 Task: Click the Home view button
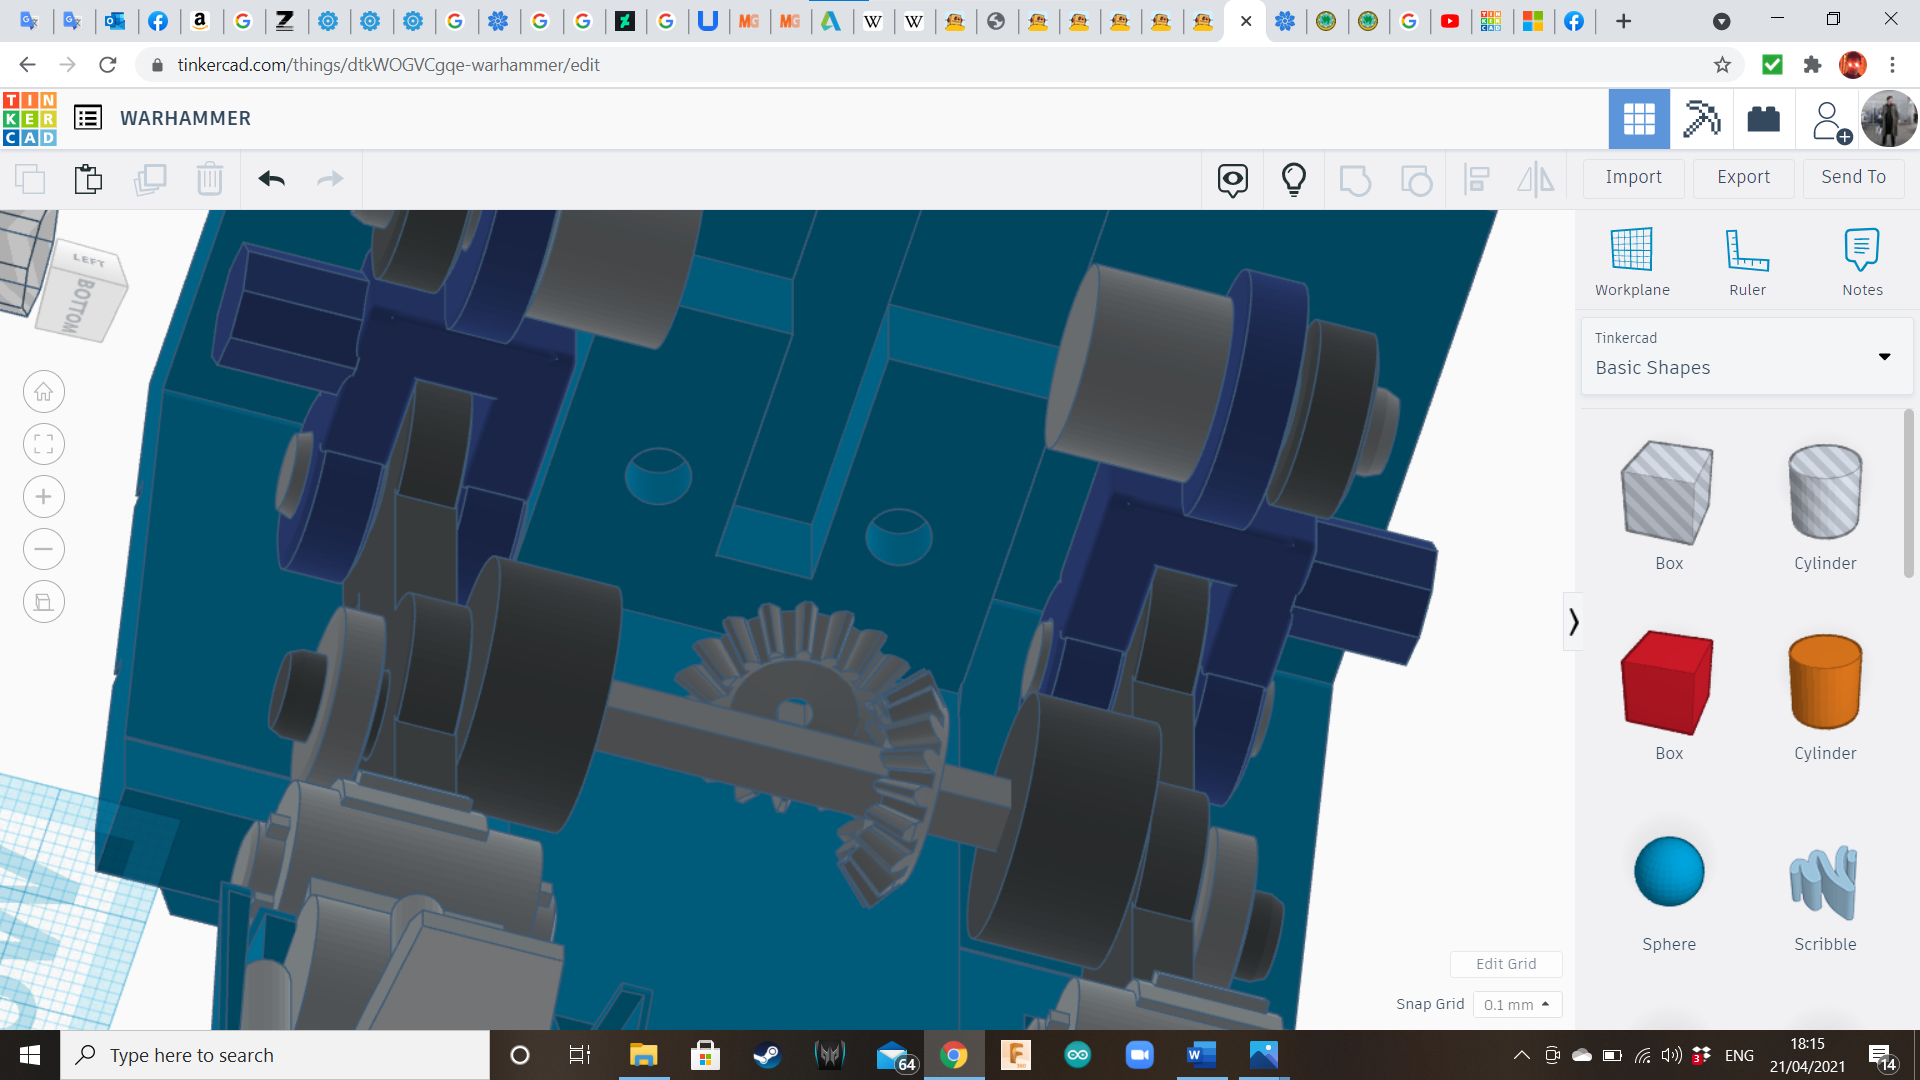(44, 392)
